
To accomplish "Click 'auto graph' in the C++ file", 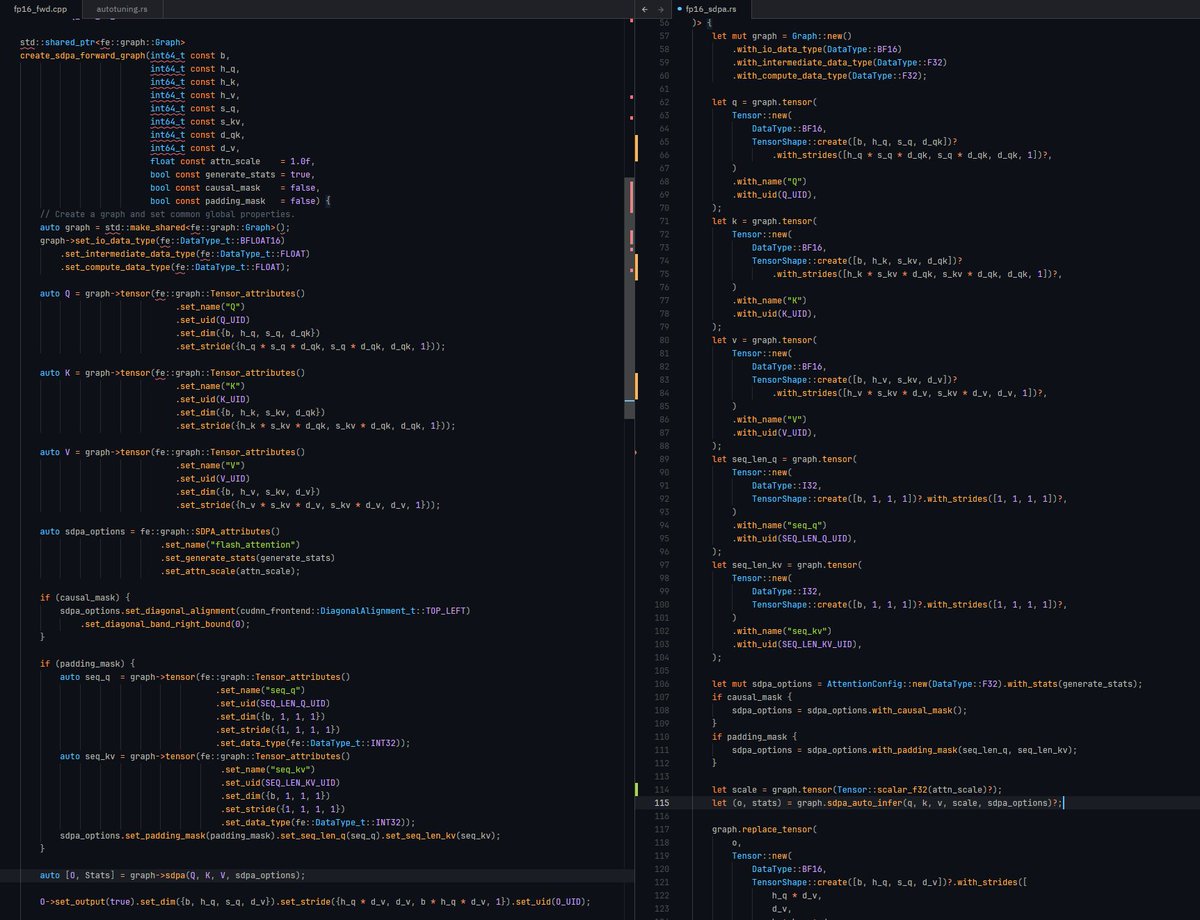I will click(x=65, y=227).
